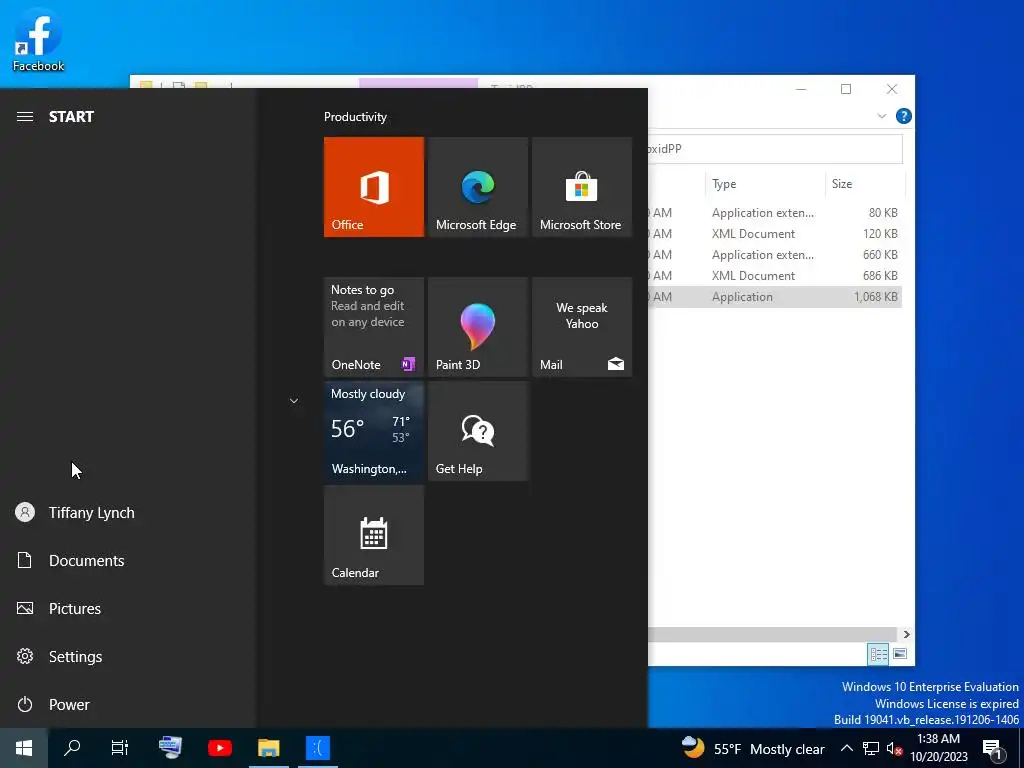The image size is (1024, 768).
Task: Select the 686 KB XML Document row
Action: coord(775,276)
